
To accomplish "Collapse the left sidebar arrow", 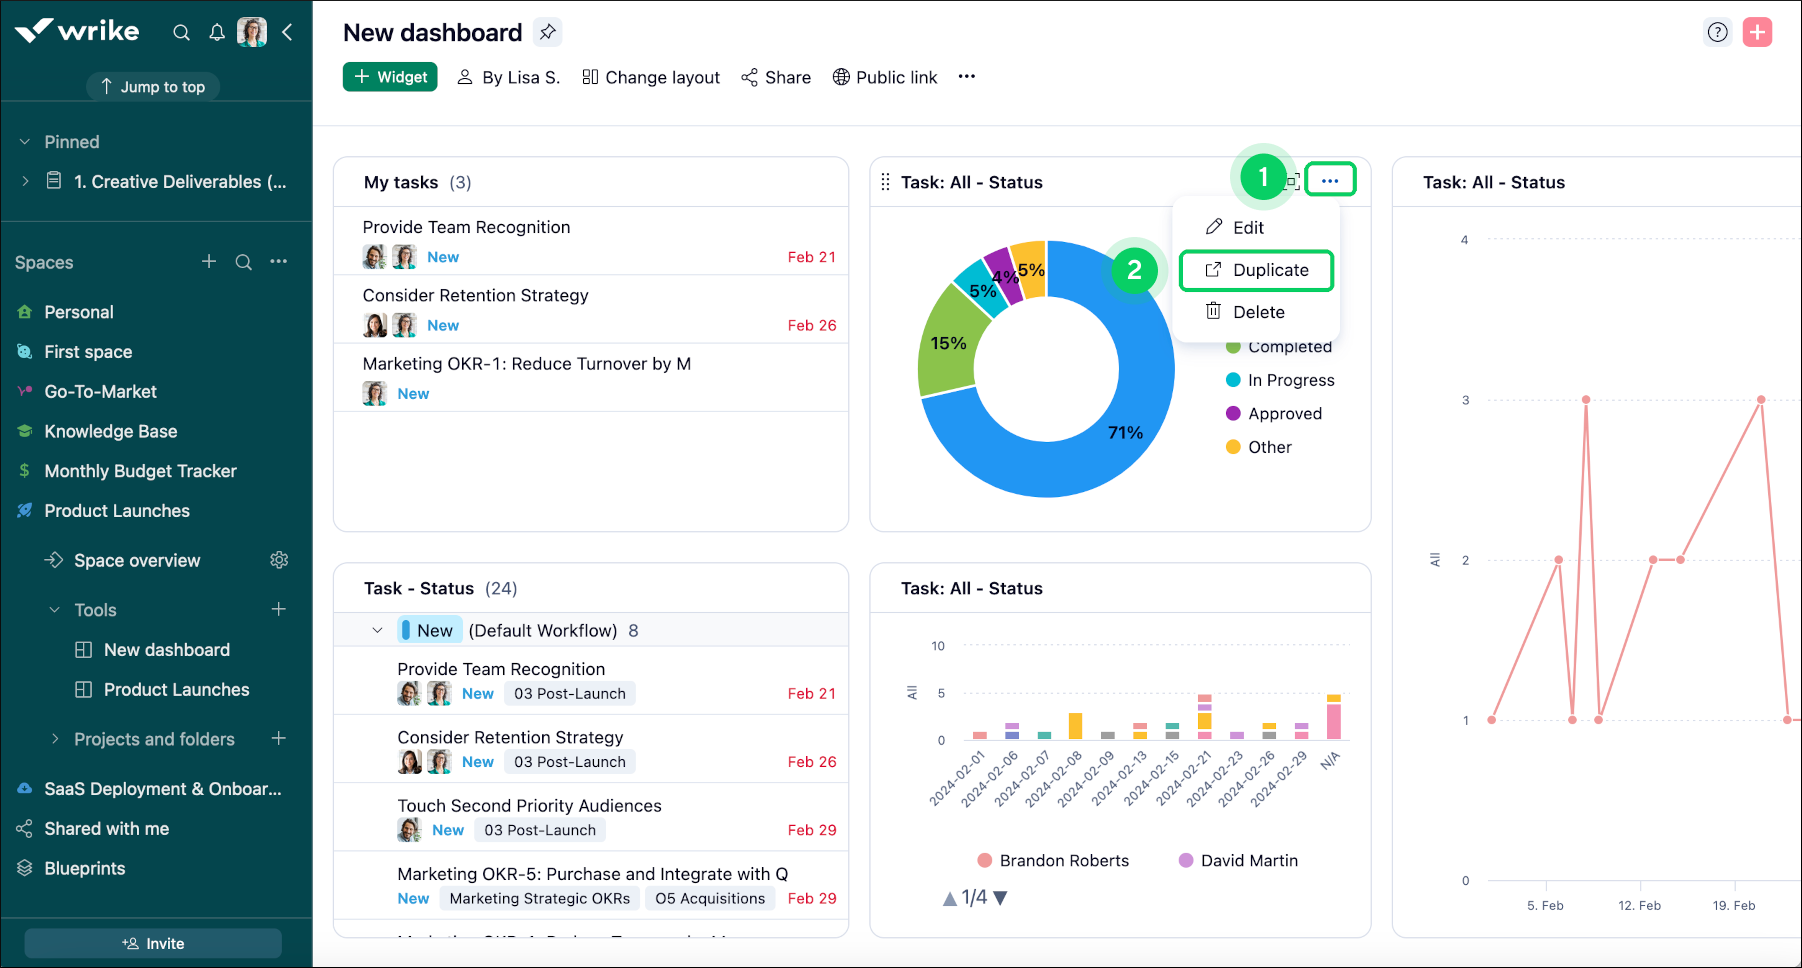I will click(288, 32).
